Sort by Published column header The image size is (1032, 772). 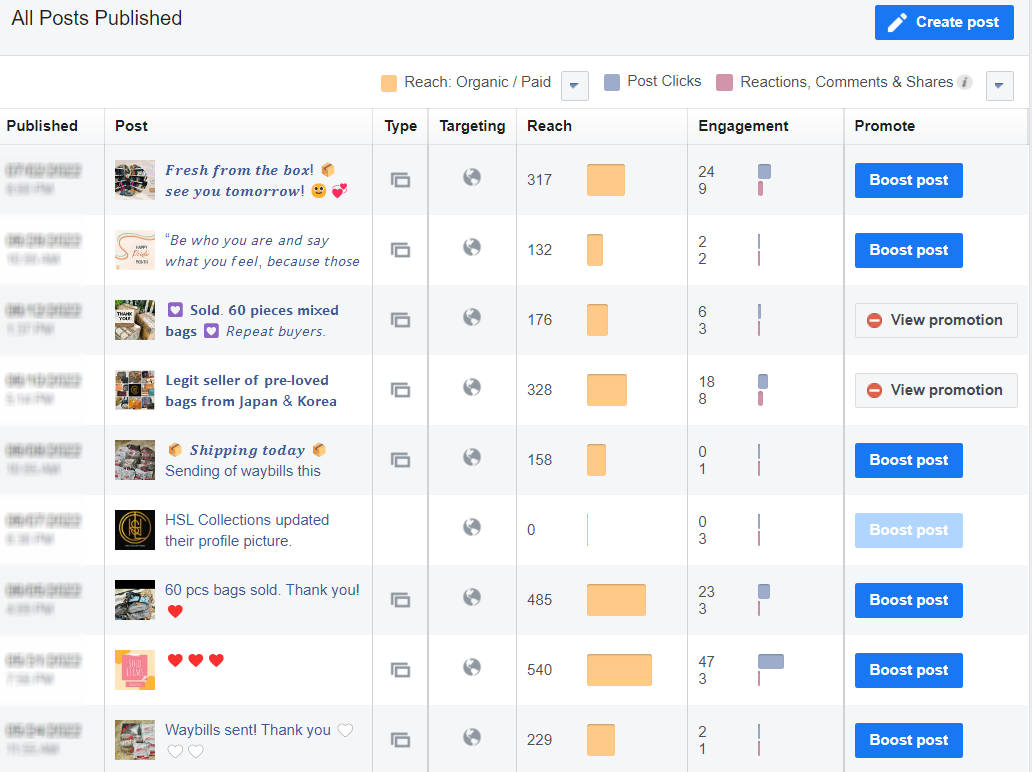click(x=42, y=126)
